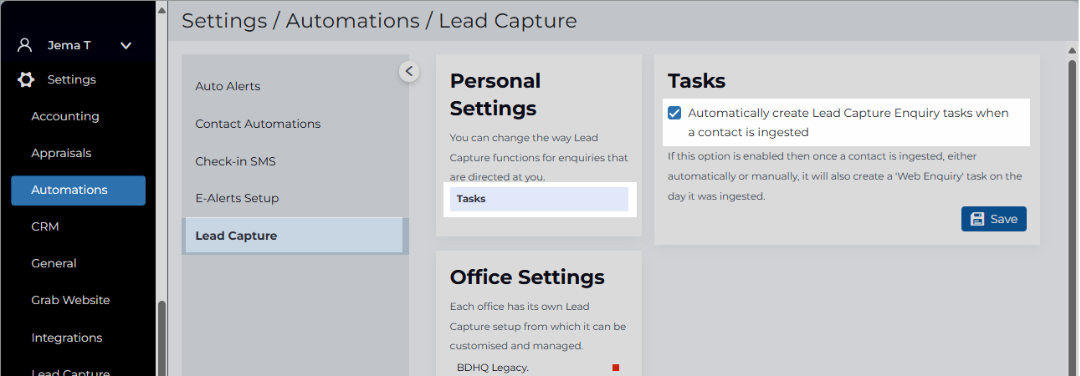Select Contact Automations in automations list

(x=258, y=124)
